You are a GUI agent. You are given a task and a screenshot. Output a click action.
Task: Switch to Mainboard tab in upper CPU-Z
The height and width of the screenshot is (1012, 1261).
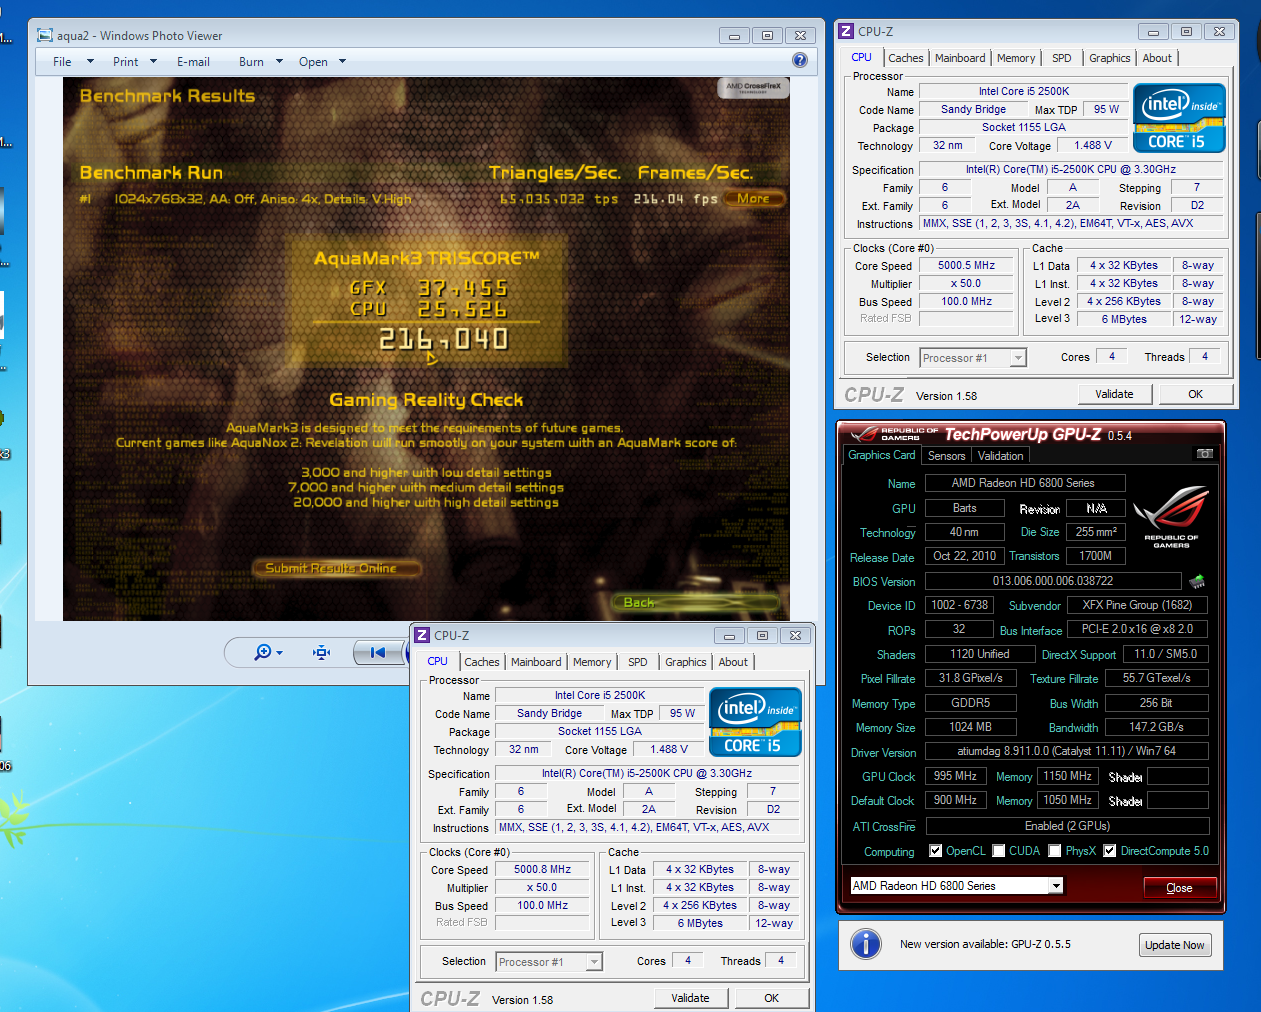[x=960, y=58]
